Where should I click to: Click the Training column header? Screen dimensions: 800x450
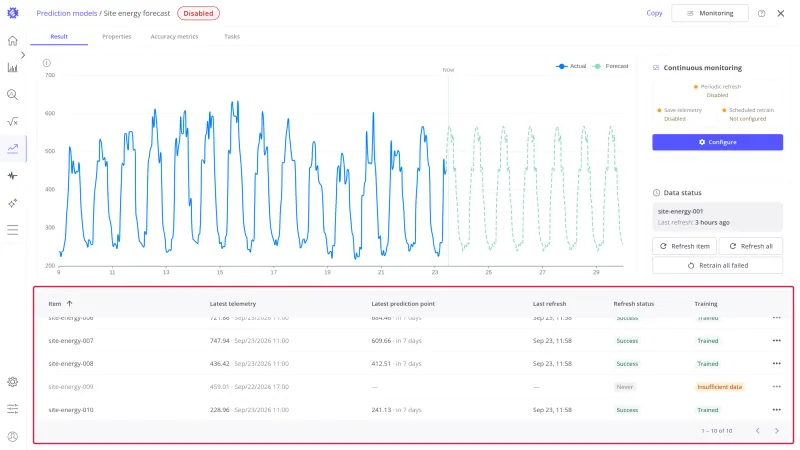(706, 304)
